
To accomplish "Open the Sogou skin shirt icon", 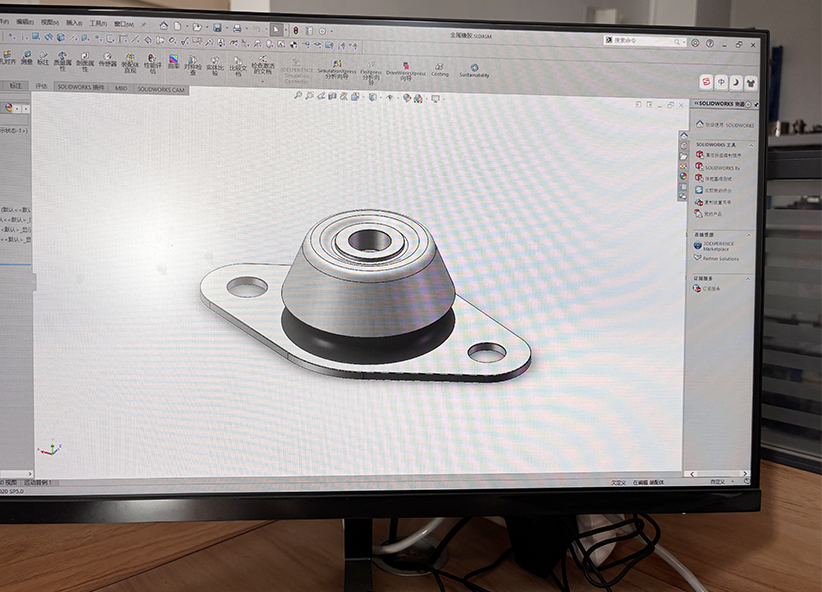I will (751, 83).
